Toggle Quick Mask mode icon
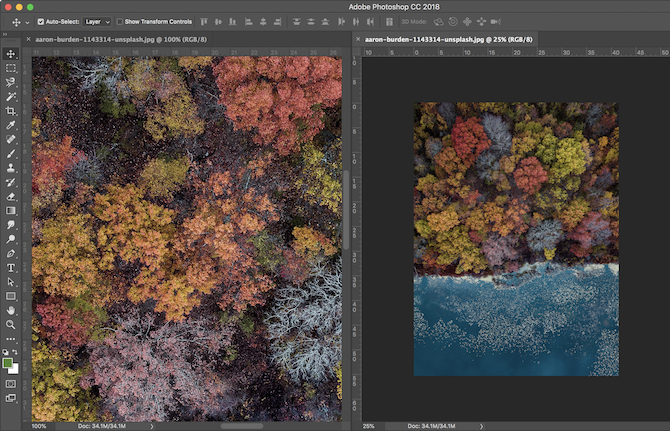Image resolution: width=670 pixels, height=431 pixels. pyautogui.click(x=11, y=383)
